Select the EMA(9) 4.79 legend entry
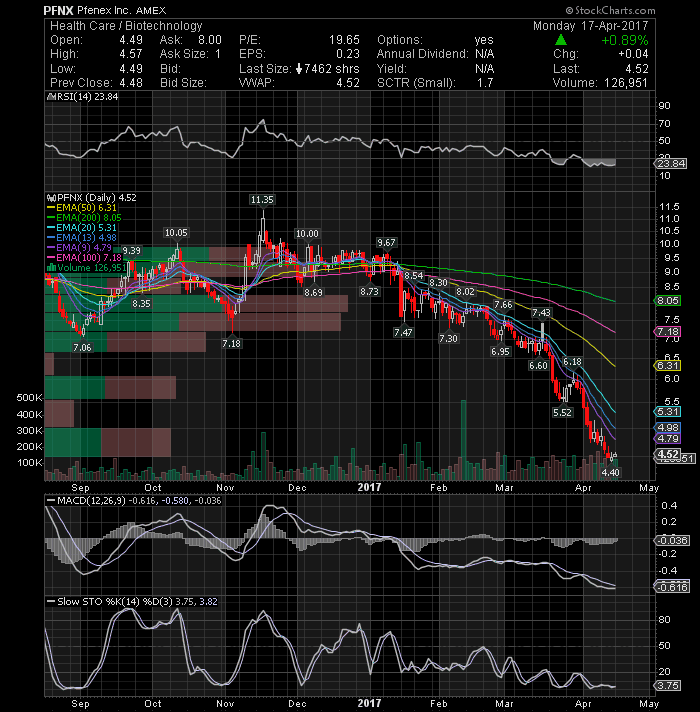Viewport: 700px width, 712px height. click(x=79, y=247)
